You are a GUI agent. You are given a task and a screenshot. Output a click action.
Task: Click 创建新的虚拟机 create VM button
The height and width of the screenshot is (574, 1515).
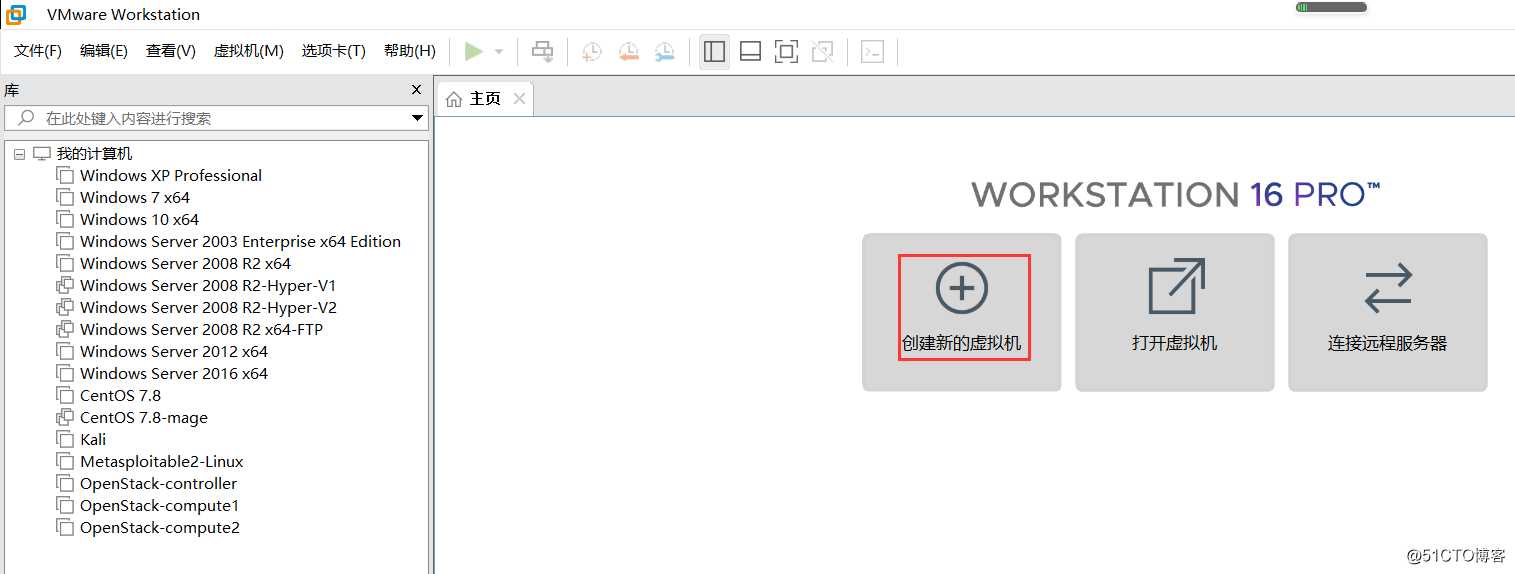click(962, 312)
